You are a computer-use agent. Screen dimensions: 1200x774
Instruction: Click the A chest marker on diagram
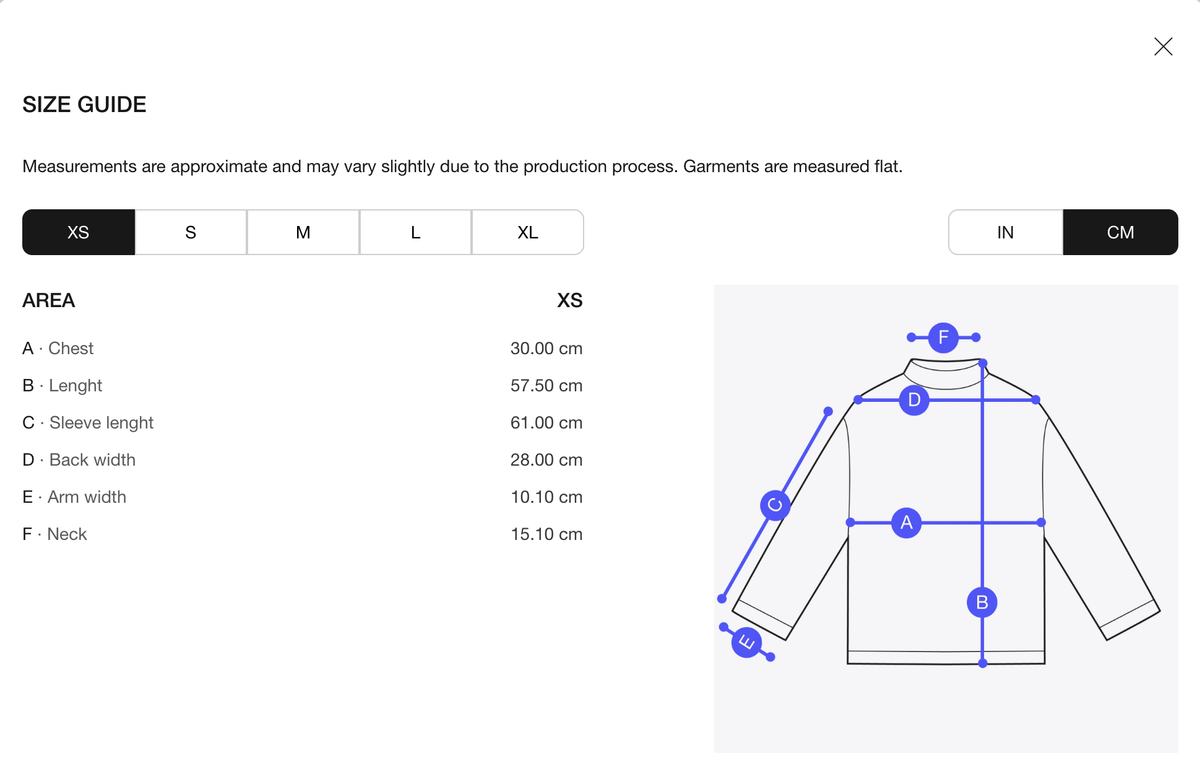907,522
